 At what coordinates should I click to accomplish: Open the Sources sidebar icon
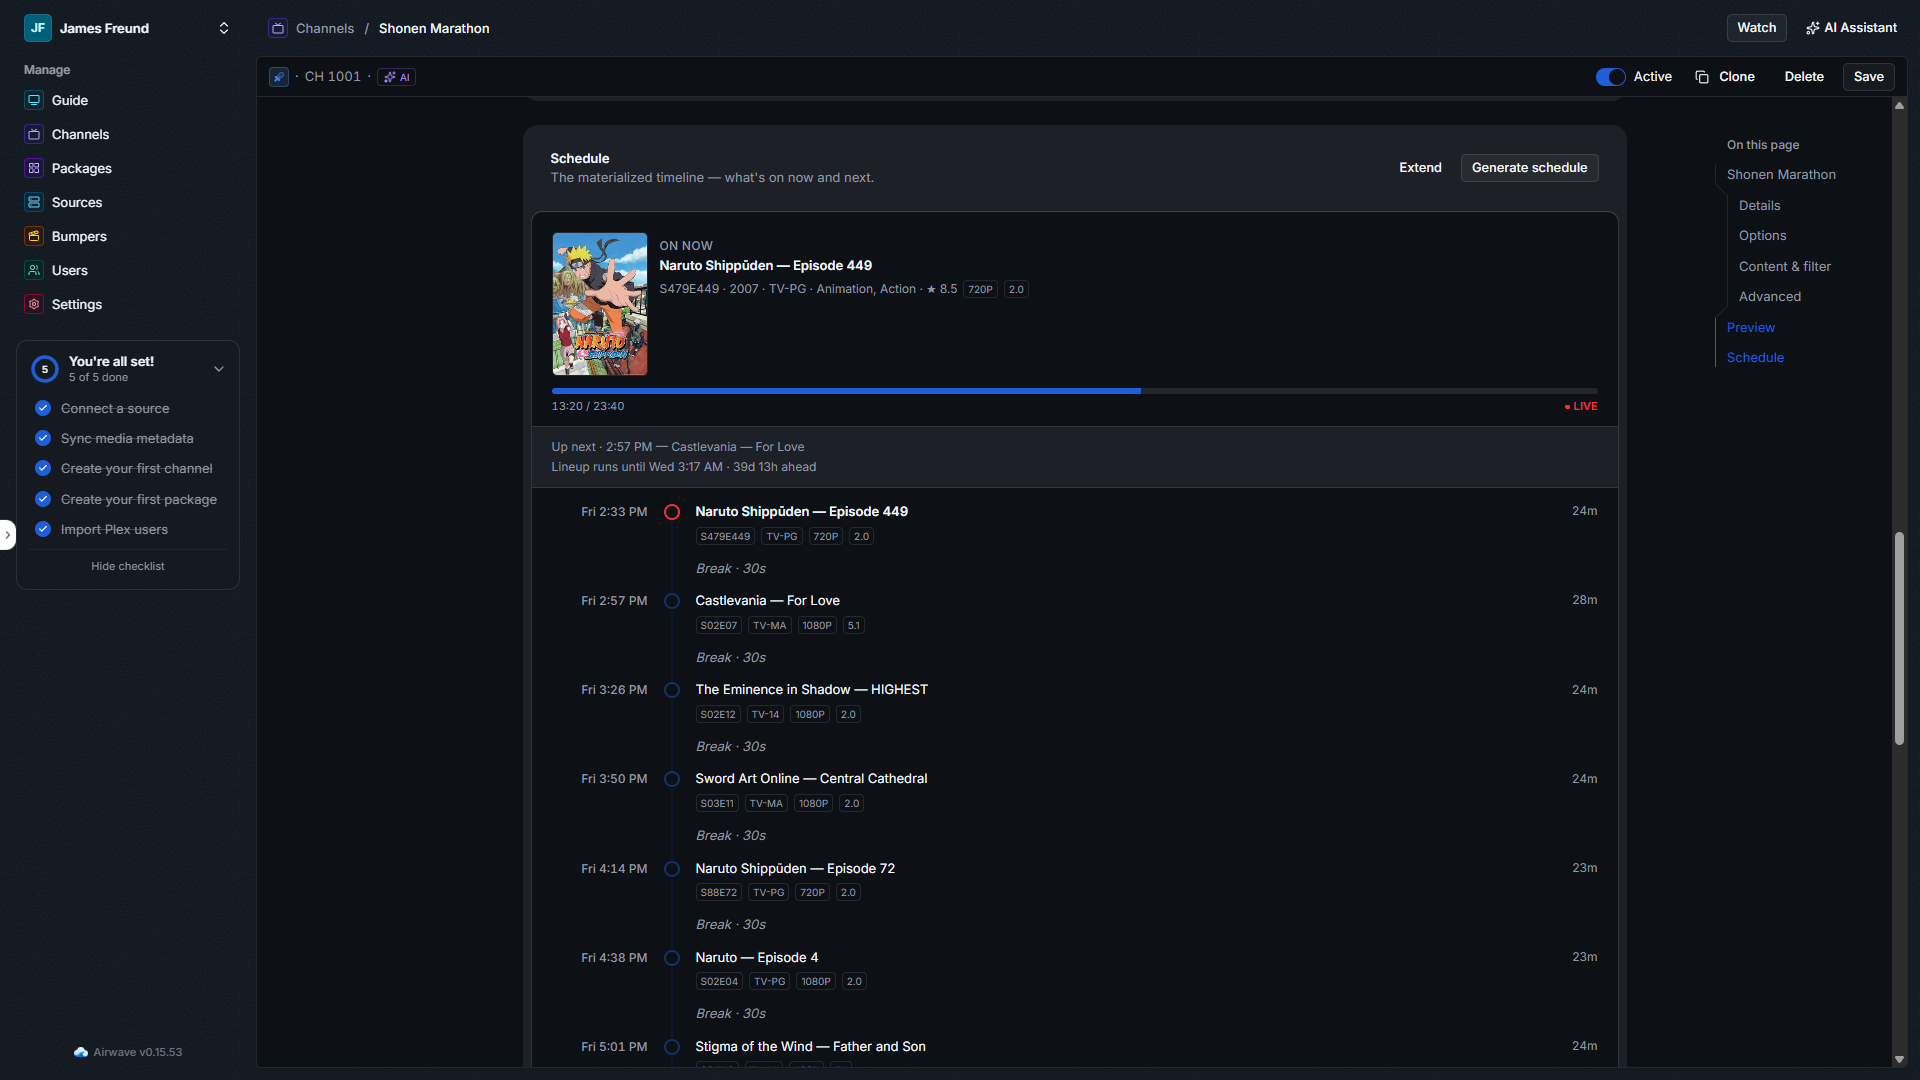click(x=34, y=202)
